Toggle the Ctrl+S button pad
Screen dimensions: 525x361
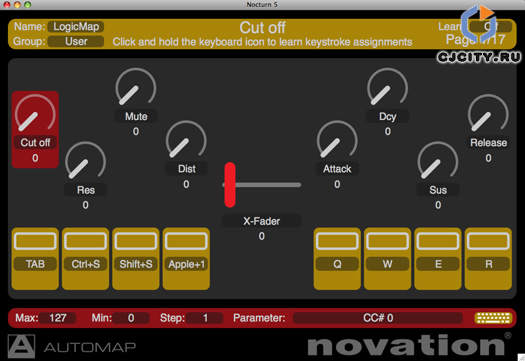click(x=85, y=259)
